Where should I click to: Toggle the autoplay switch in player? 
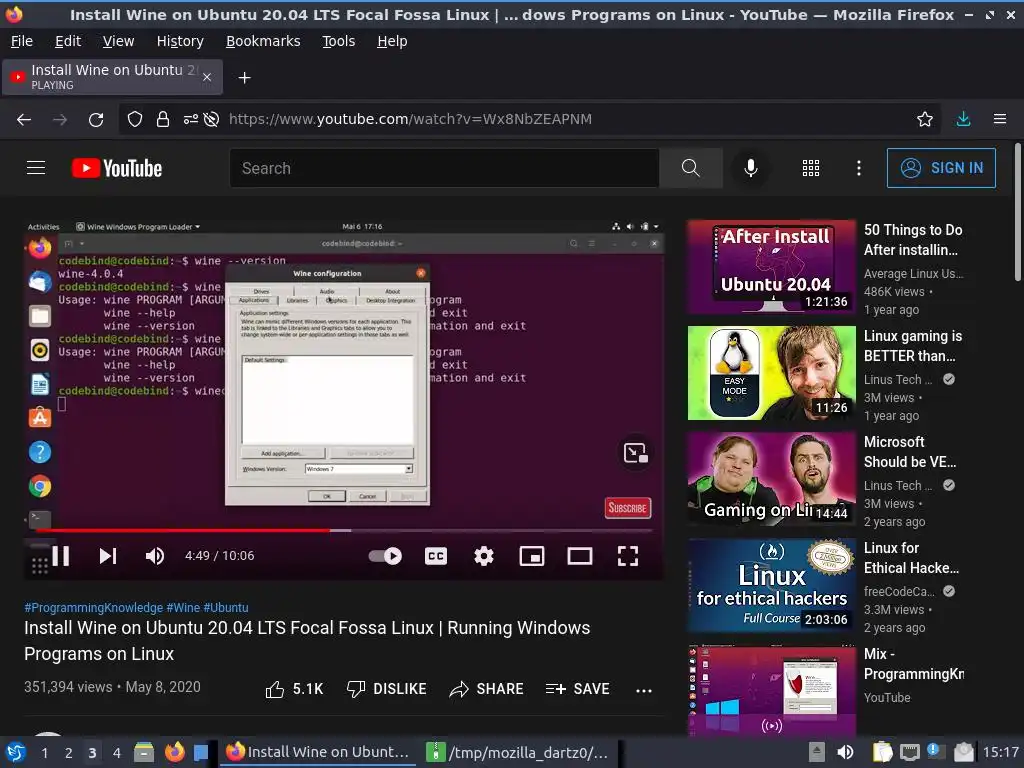pos(385,556)
